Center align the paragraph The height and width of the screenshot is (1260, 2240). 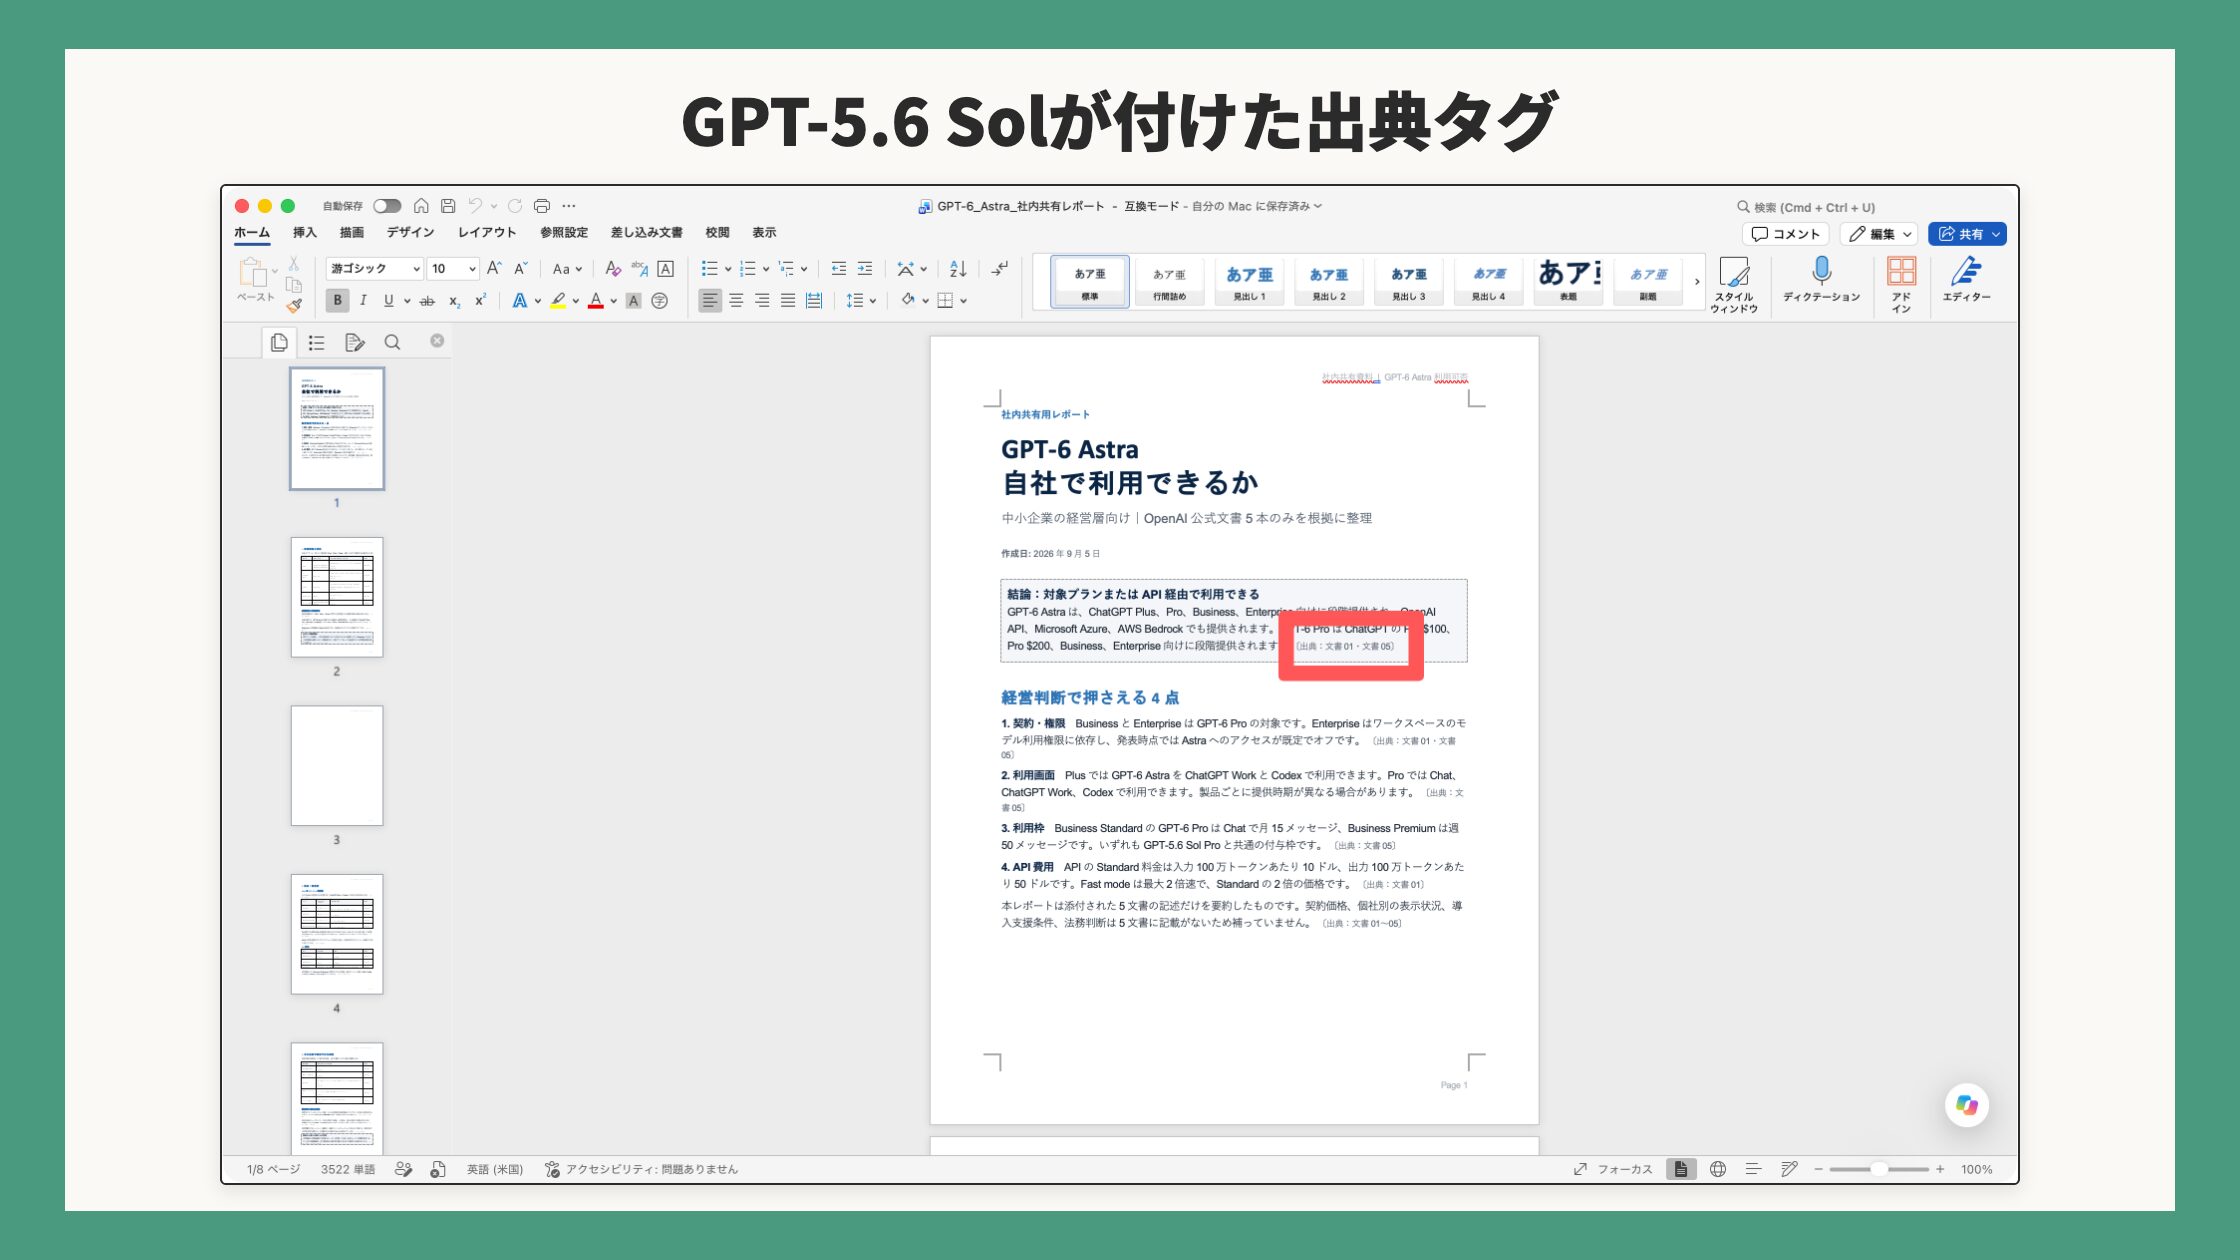[736, 300]
